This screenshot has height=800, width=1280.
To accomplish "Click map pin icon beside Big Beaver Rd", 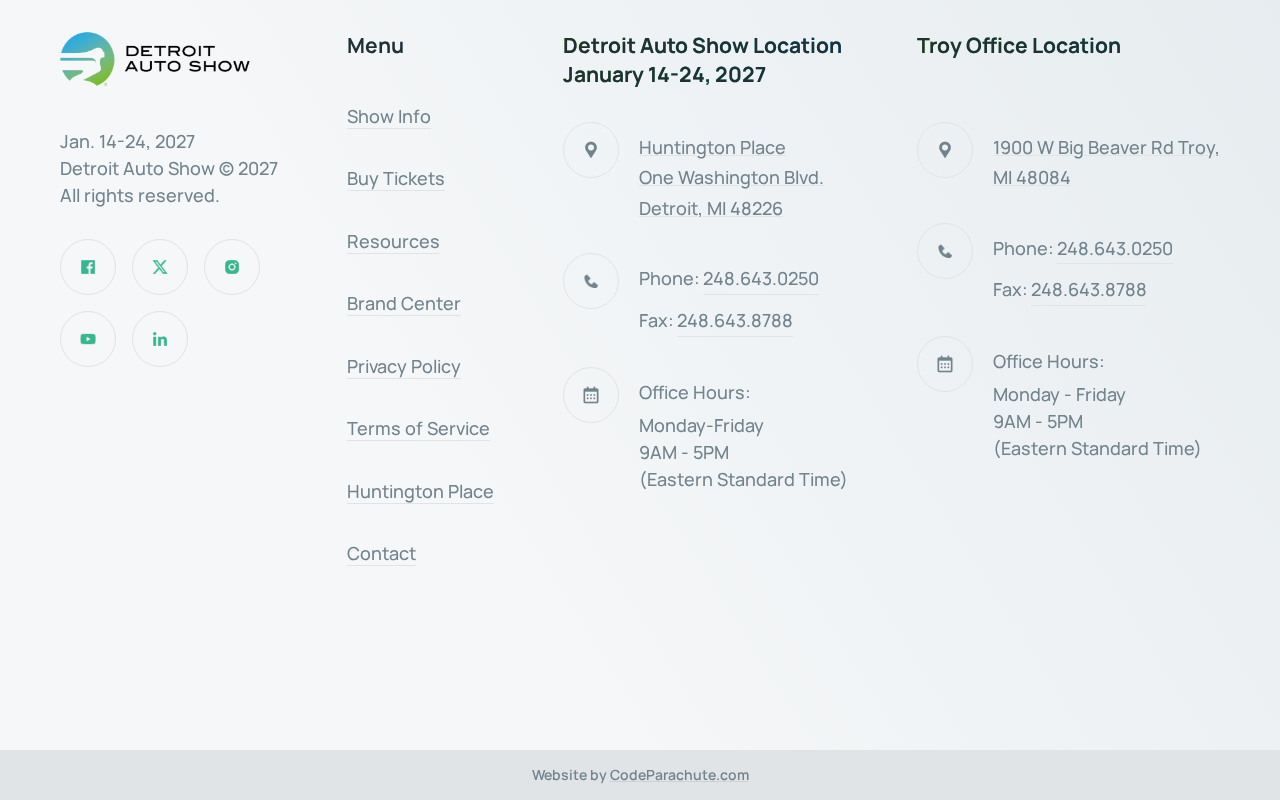I will [x=945, y=150].
